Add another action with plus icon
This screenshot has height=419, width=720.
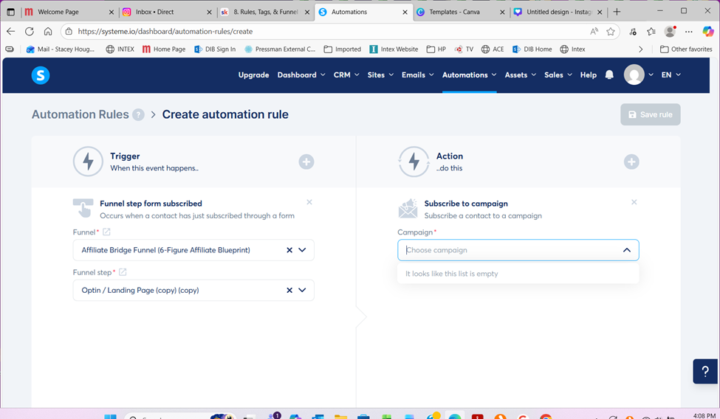631,161
